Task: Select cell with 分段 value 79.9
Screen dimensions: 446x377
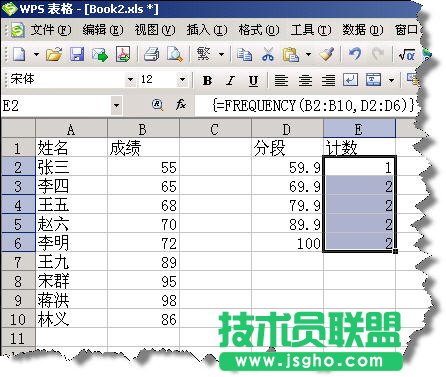Action: [x=287, y=205]
